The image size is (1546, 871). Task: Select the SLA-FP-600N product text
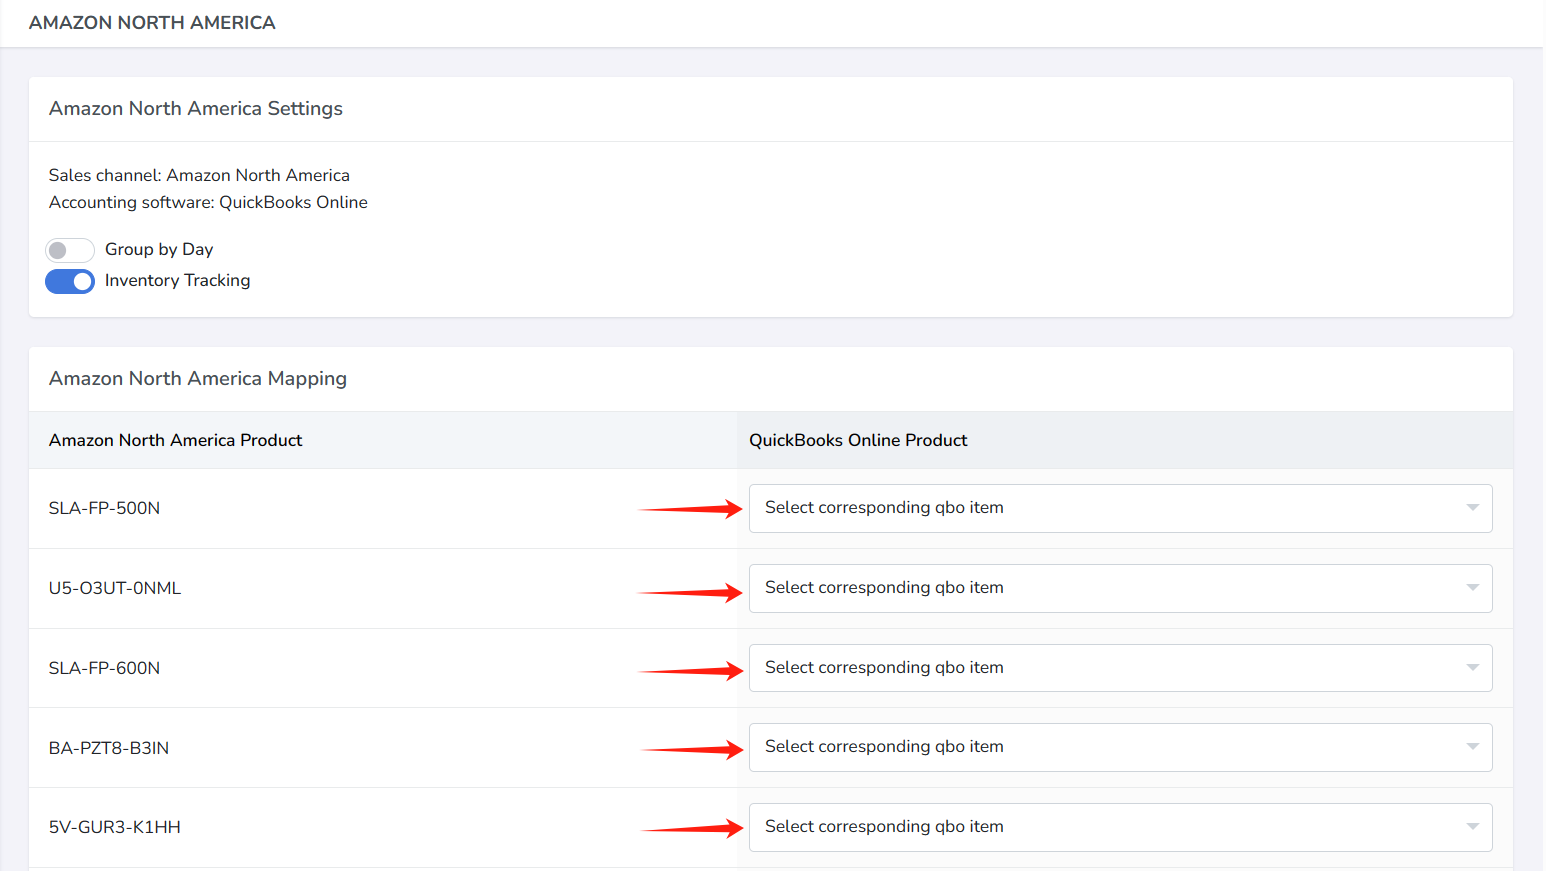click(x=104, y=668)
